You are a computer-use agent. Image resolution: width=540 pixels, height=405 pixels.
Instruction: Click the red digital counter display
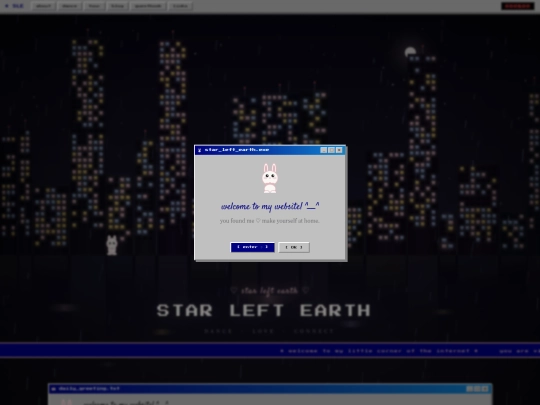(518, 6)
